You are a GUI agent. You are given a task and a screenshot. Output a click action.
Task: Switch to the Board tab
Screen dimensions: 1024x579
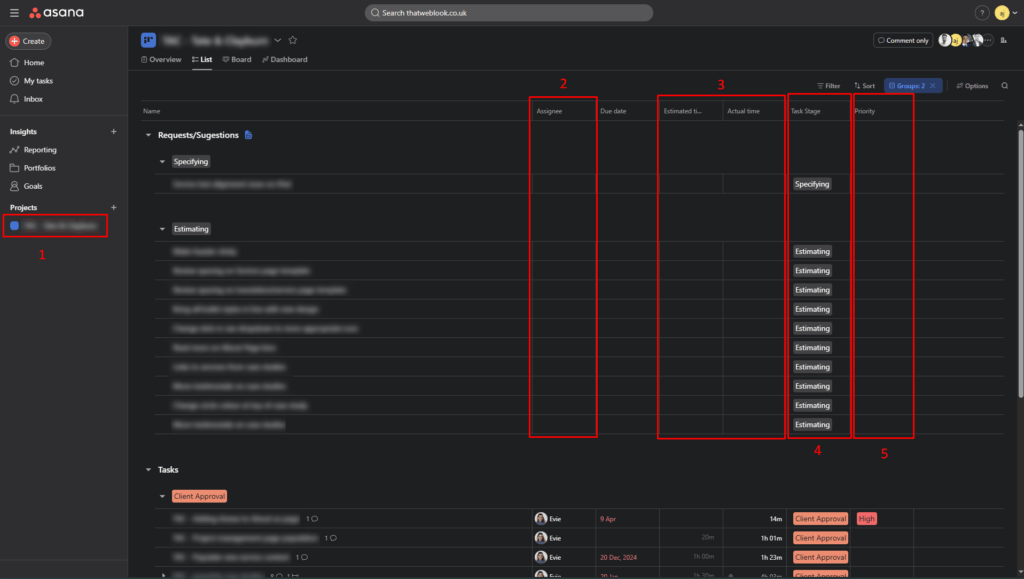(237, 60)
